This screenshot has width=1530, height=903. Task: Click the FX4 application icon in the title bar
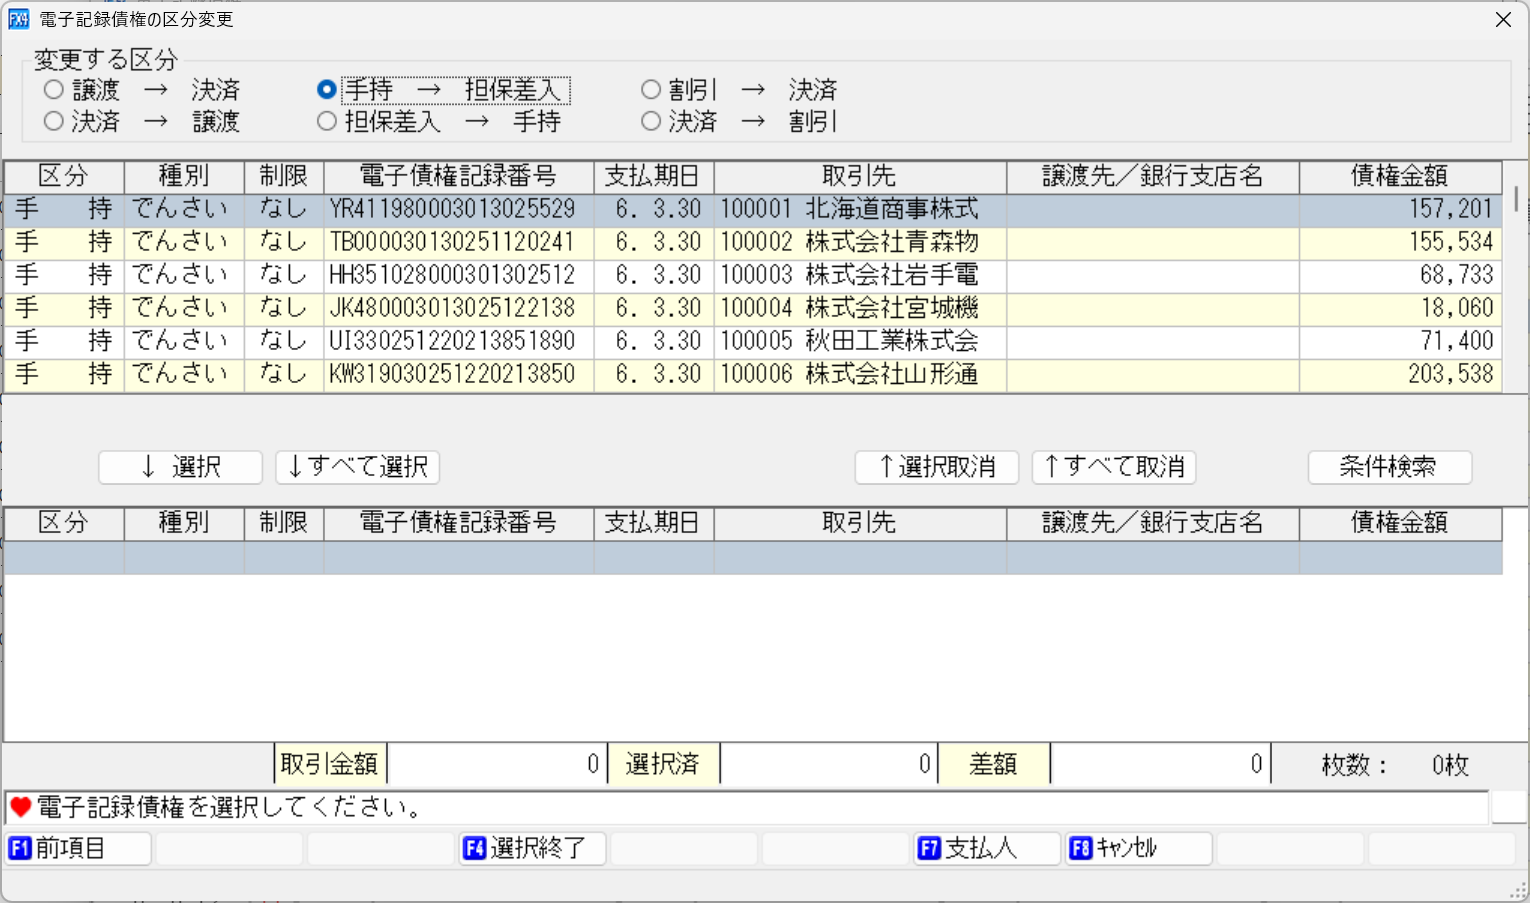pyautogui.click(x=17, y=19)
